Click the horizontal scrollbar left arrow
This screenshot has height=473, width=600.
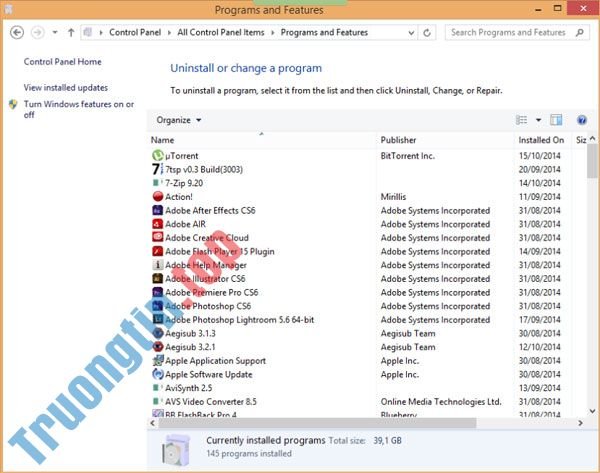(153, 423)
